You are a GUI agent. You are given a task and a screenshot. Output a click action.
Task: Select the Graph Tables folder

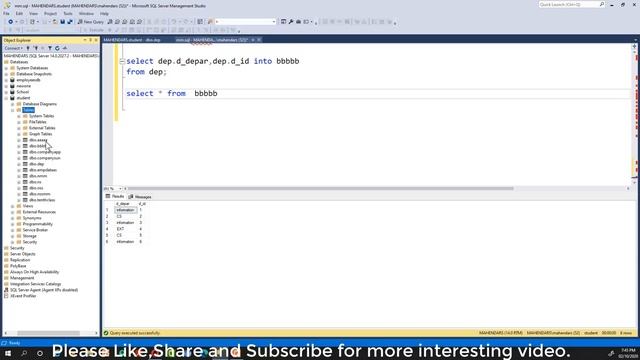[x=40, y=134]
